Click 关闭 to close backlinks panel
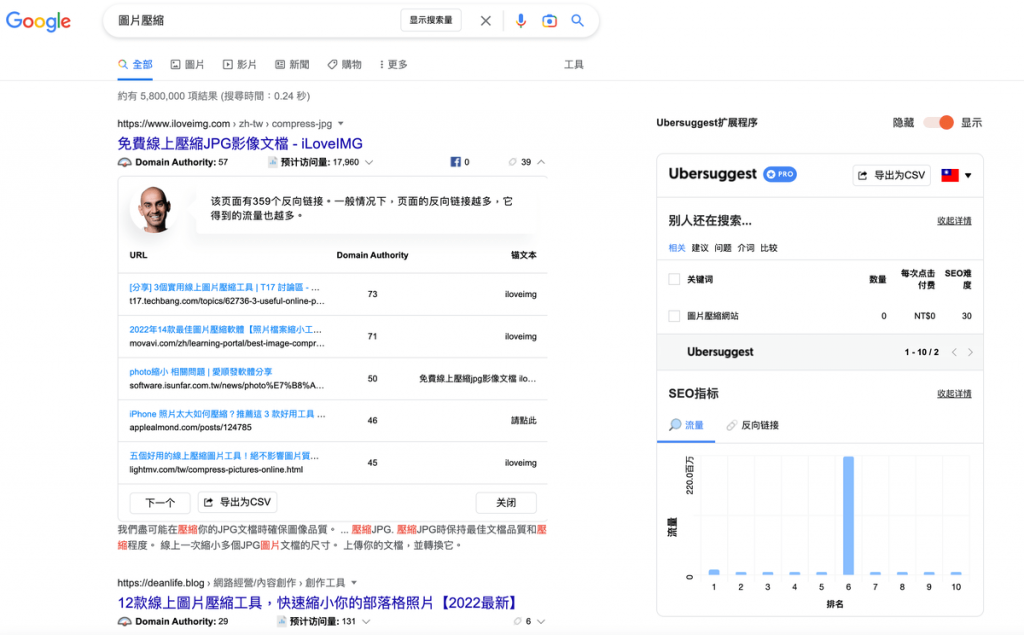 [506, 502]
